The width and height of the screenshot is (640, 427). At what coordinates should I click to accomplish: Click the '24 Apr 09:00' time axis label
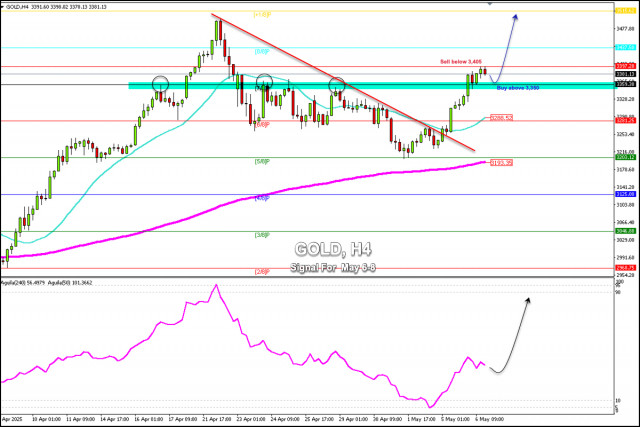click(285, 419)
